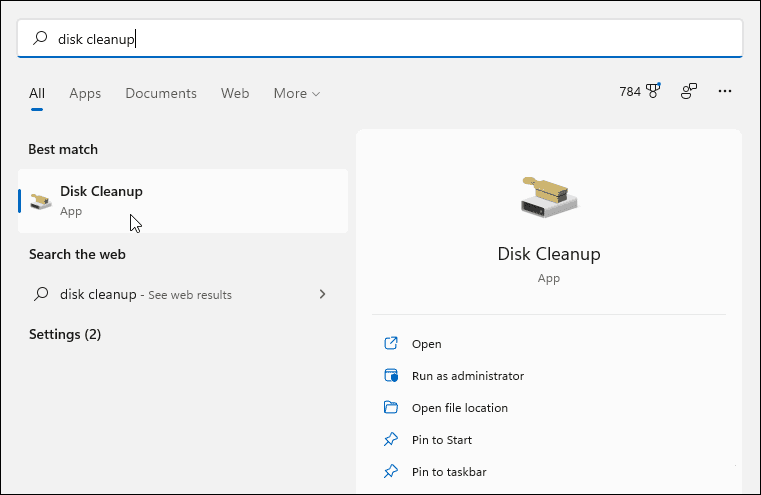
Task: Click the web search magnifier icon
Action: coord(41,295)
